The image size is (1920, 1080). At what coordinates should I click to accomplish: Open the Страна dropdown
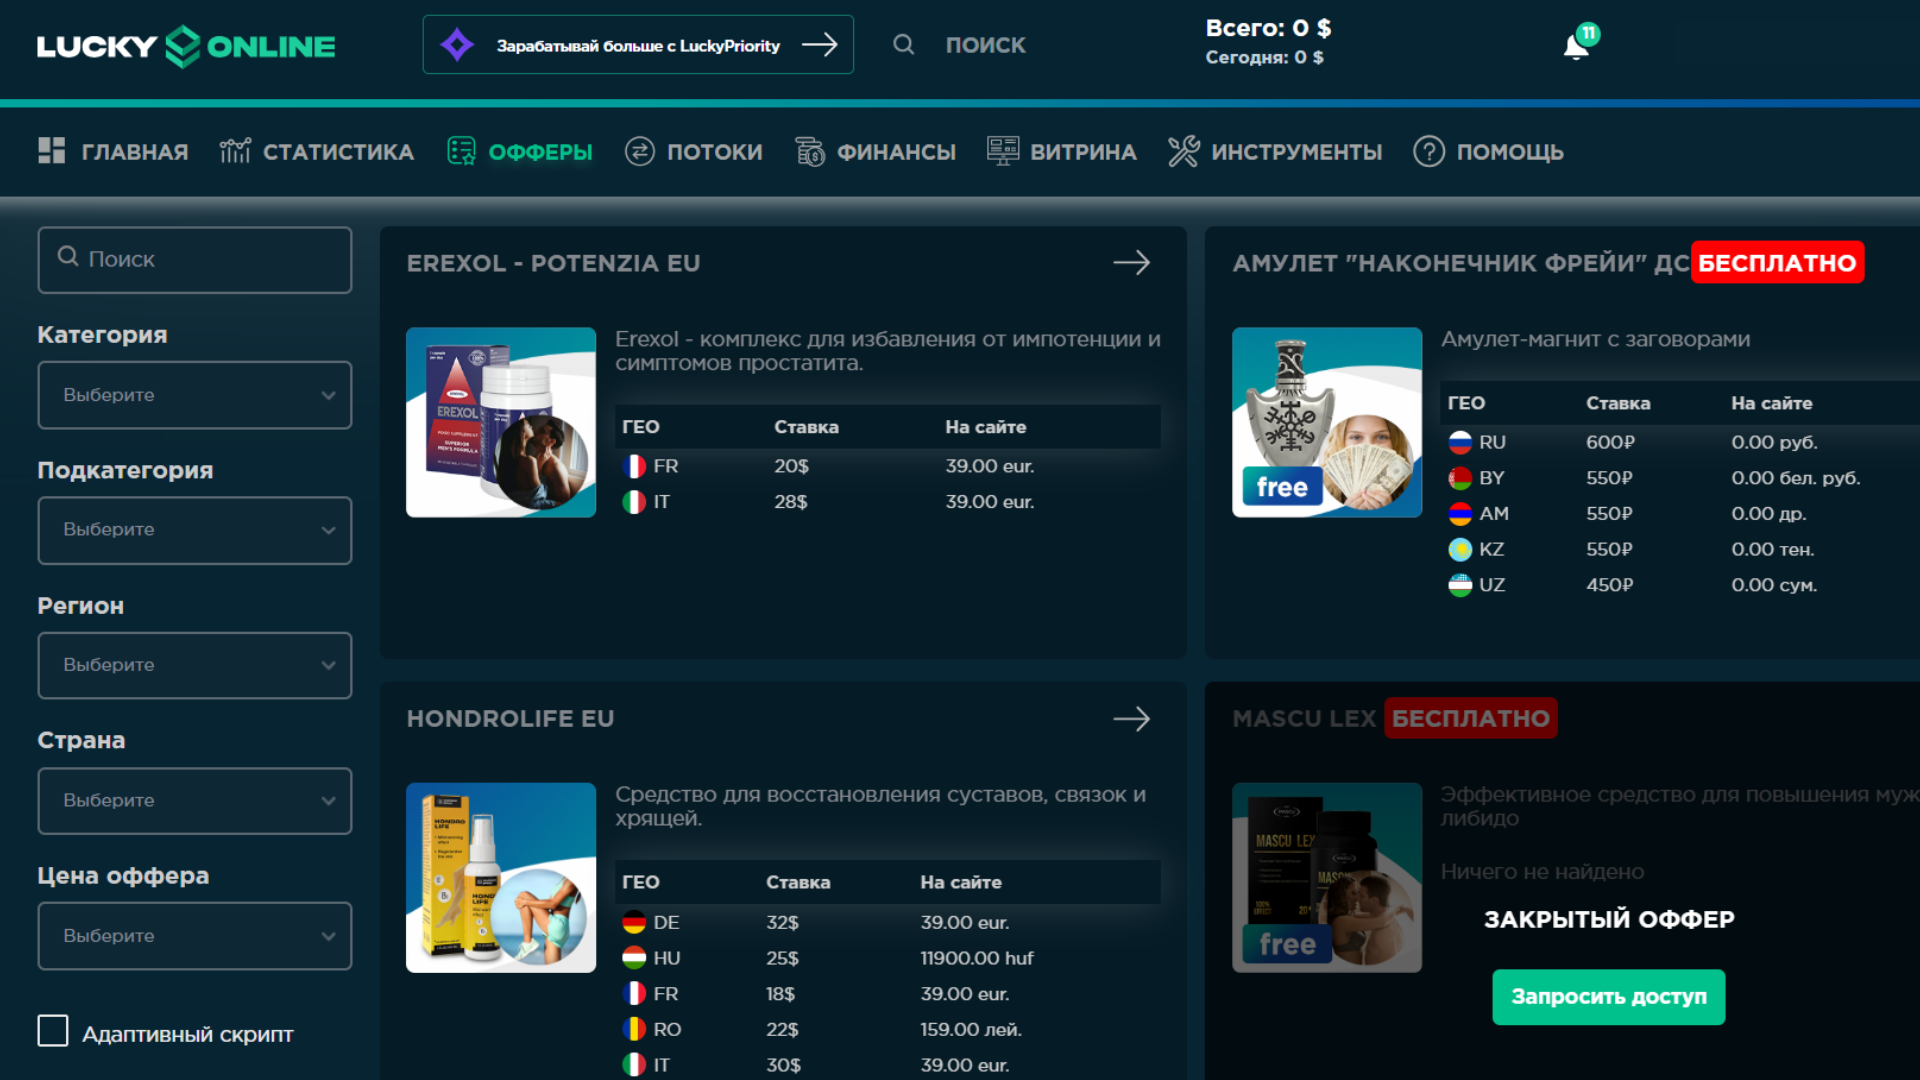195,800
